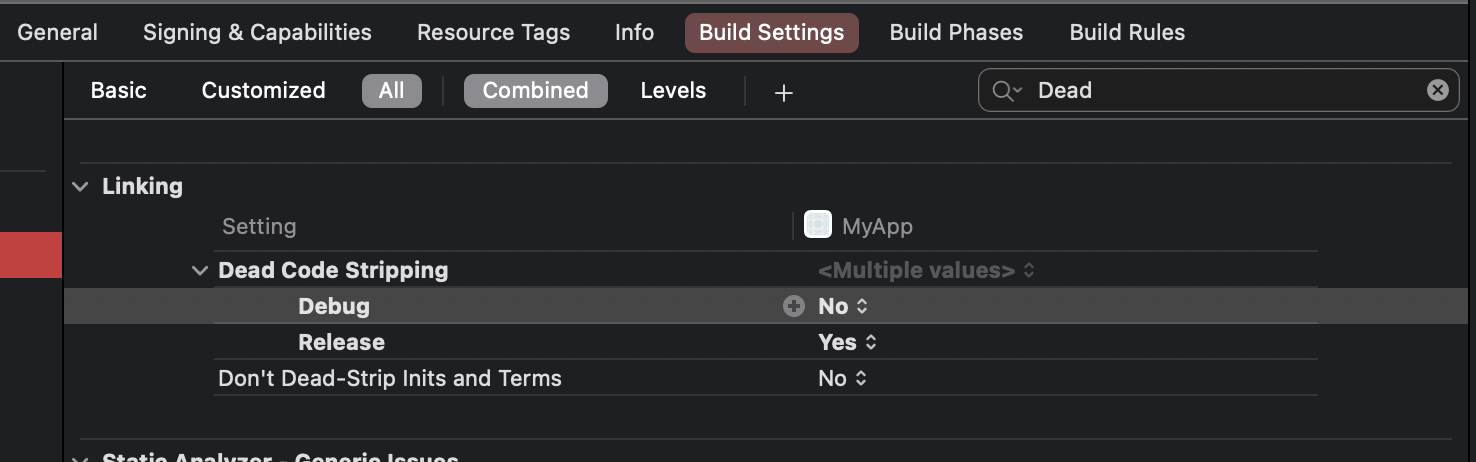The image size is (1476, 462).
Task: Open the Build Rules tab
Action: [1127, 32]
